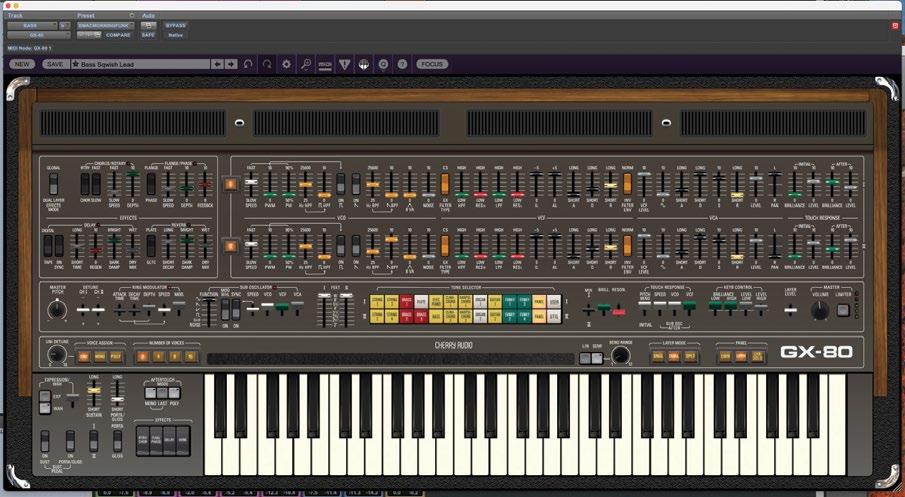The height and width of the screenshot is (497, 905).
Task: Click the question mark help icon
Action: tap(403, 64)
